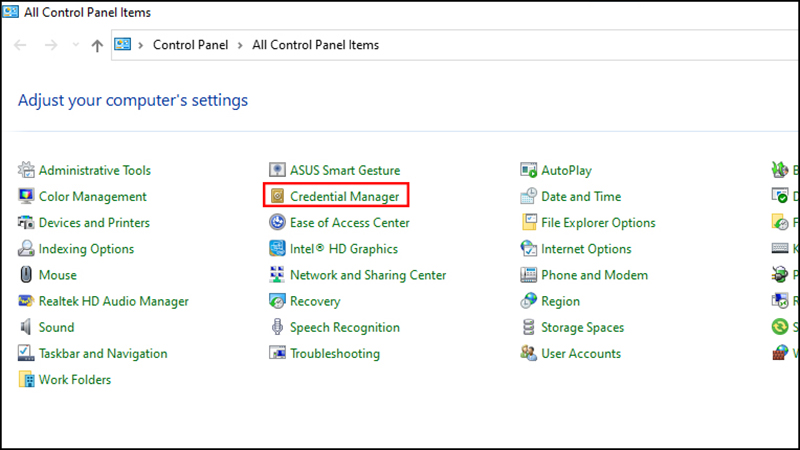Click the Work Folders icon
The width and height of the screenshot is (800, 450).
pyautogui.click(x=26, y=379)
